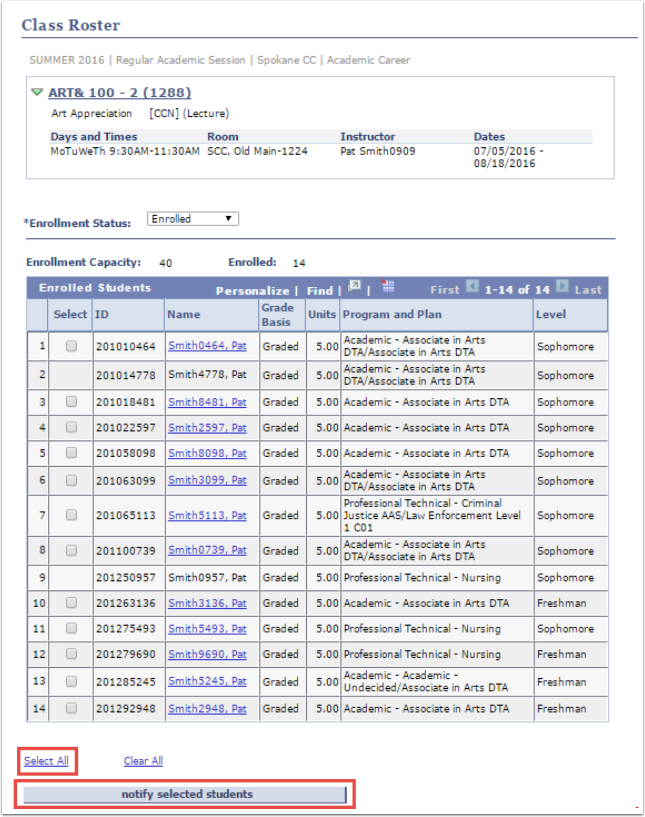This screenshot has height=817, width=645.
Task: Click the Class Roster page heading
Action: [71, 25]
